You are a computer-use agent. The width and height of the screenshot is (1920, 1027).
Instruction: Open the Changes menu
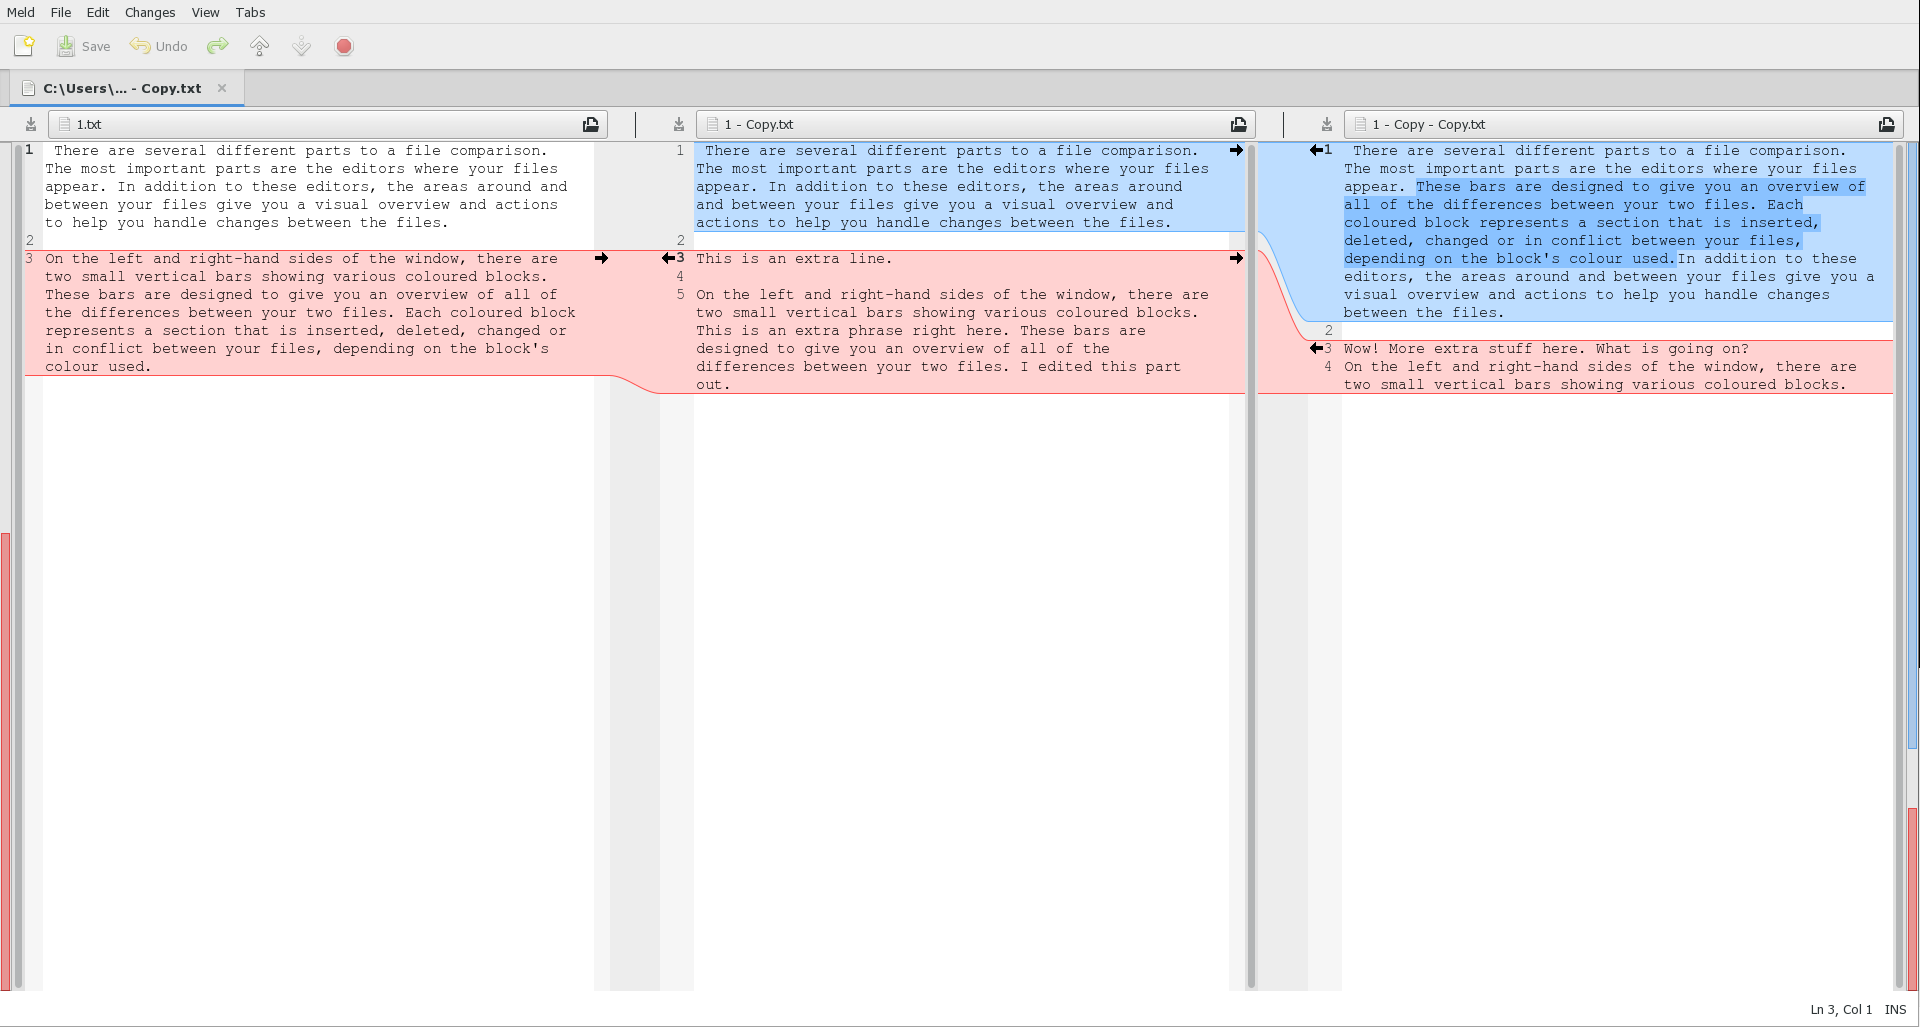click(150, 12)
